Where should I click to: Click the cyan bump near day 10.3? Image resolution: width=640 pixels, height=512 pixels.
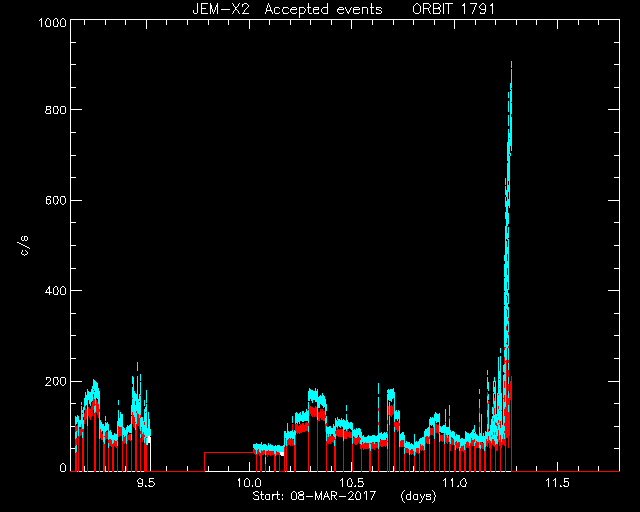(x=317, y=398)
